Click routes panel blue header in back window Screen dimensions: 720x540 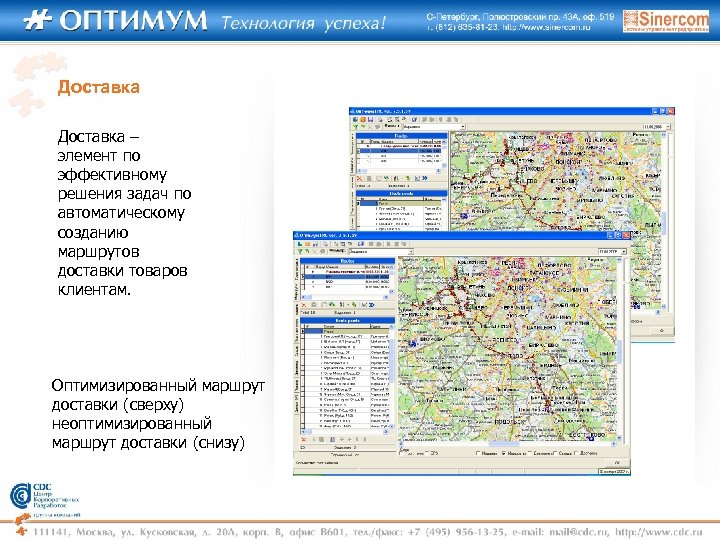pyautogui.click(x=401, y=136)
